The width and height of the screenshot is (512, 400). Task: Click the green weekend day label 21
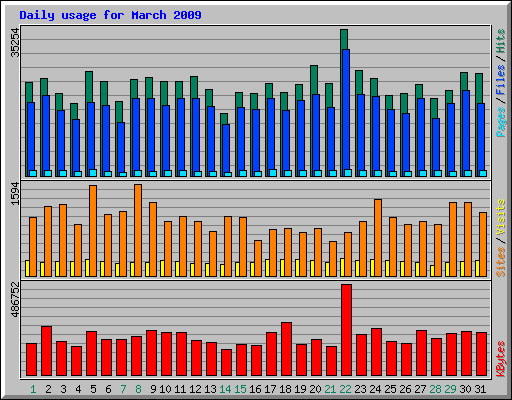coord(330,389)
